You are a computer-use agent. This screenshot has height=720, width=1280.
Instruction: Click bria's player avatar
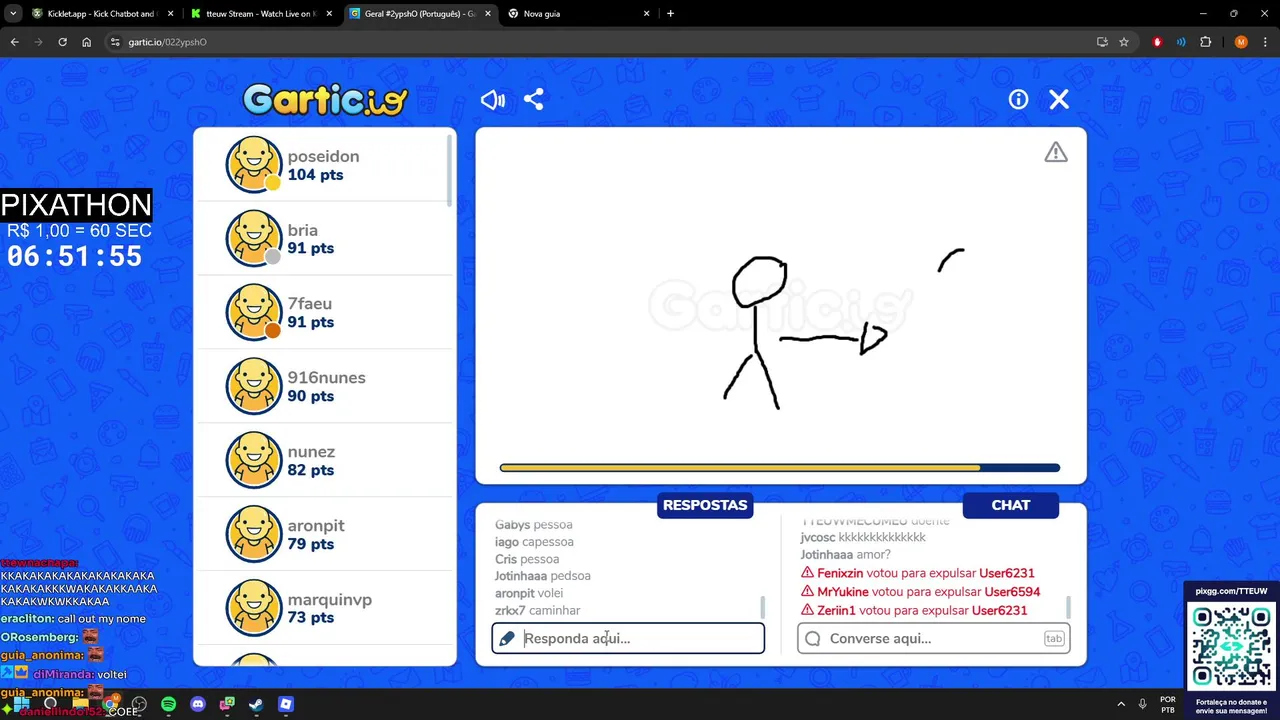coord(254,238)
